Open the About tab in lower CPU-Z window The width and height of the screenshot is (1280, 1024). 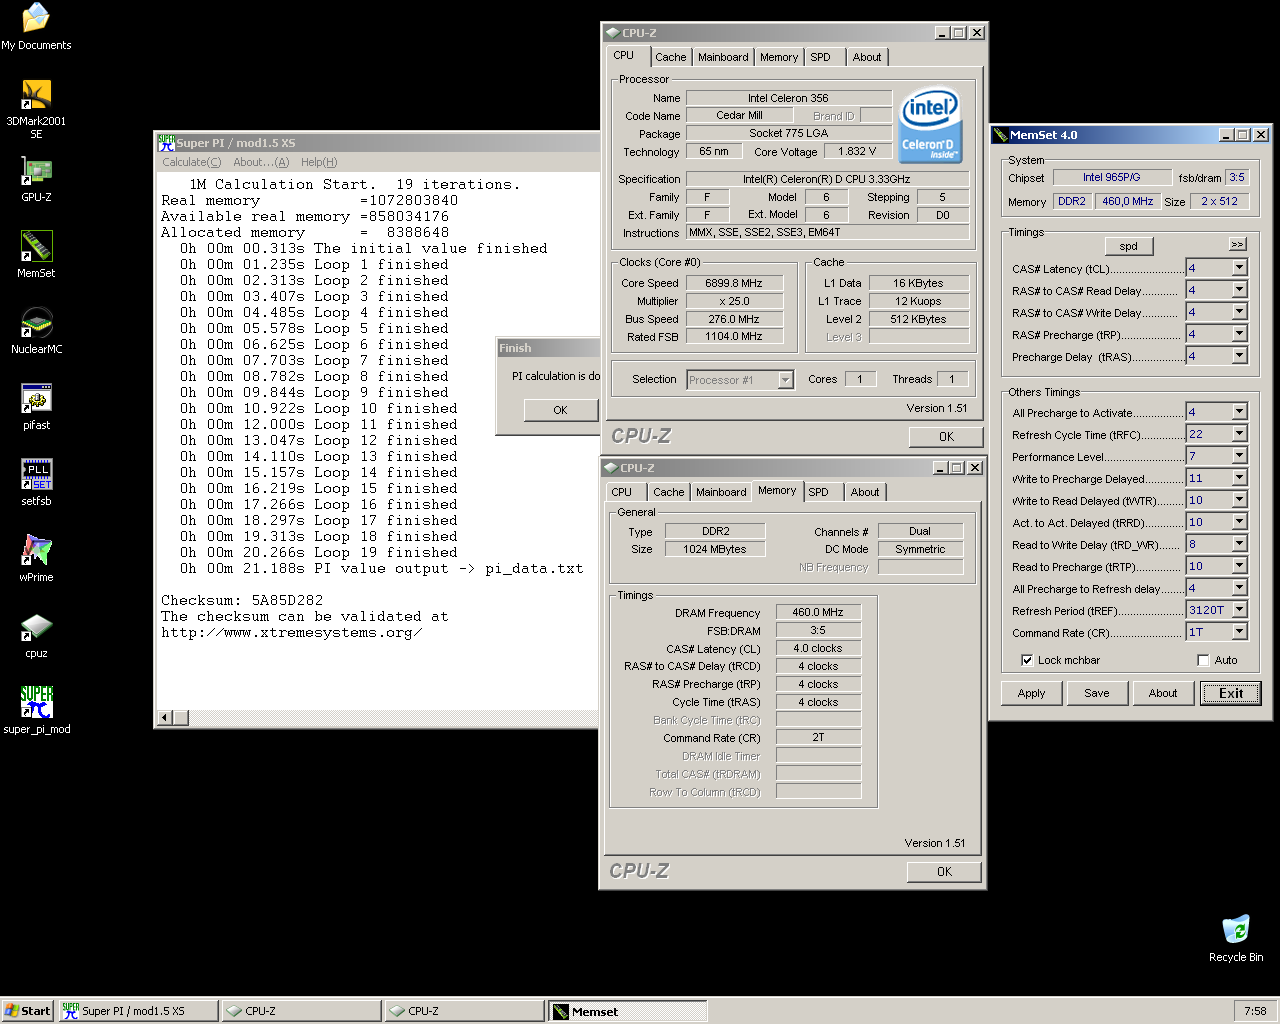[x=865, y=492]
